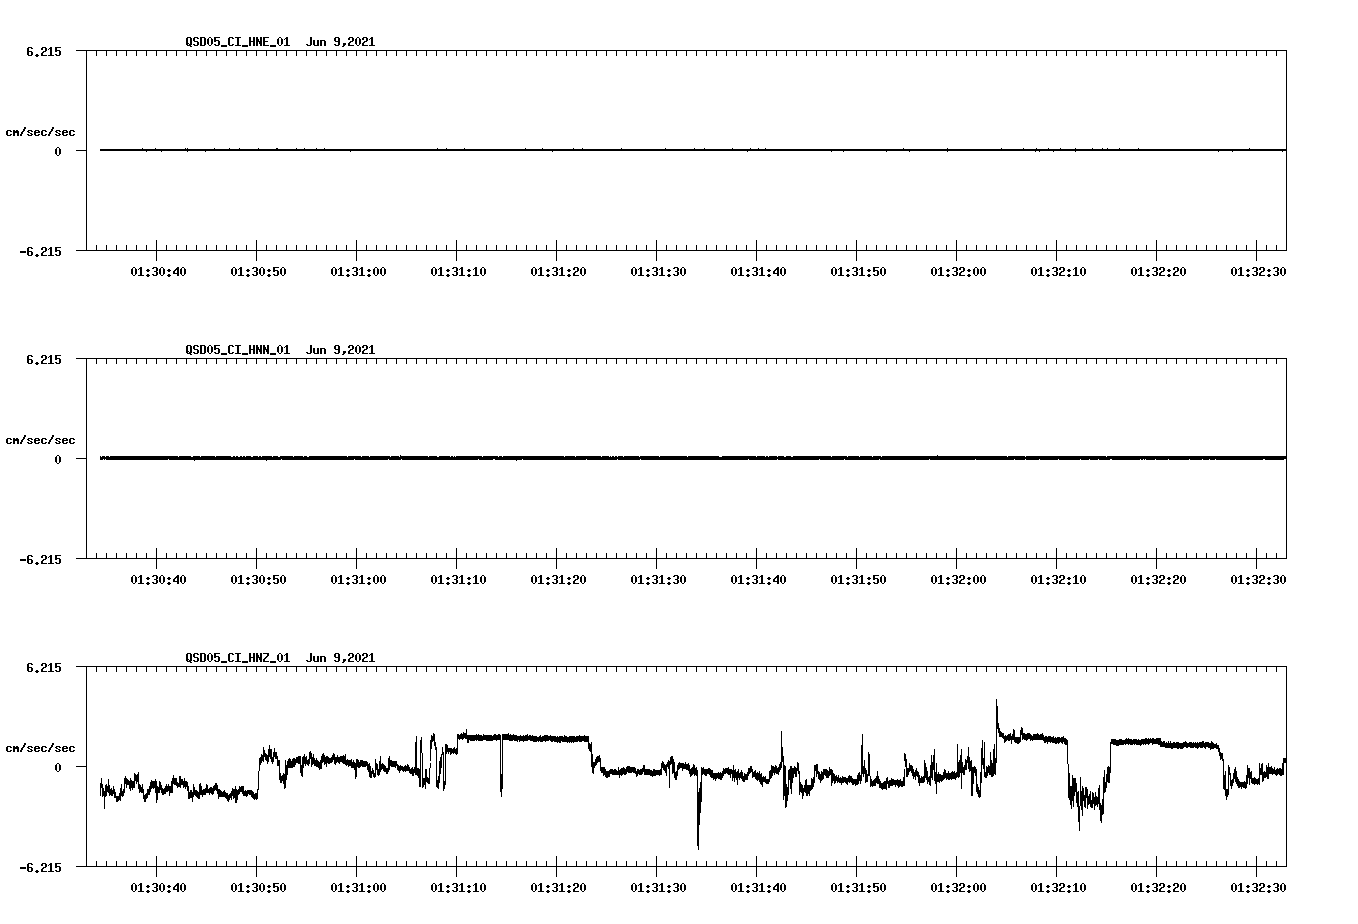The width and height of the screenshot is (1358, 924).
Task: Click the 01:32:00 time label under the HNZ plot
Action: coord(958,888)
